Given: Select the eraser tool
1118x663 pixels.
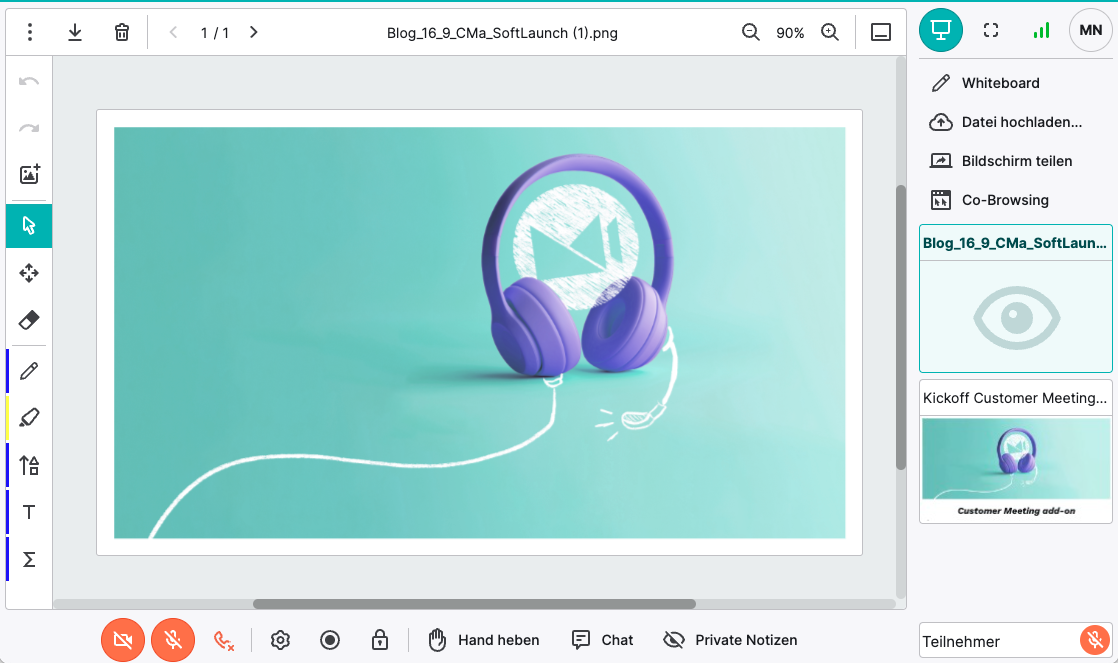Looking at the screenshot, I should (x=29, y=320).
